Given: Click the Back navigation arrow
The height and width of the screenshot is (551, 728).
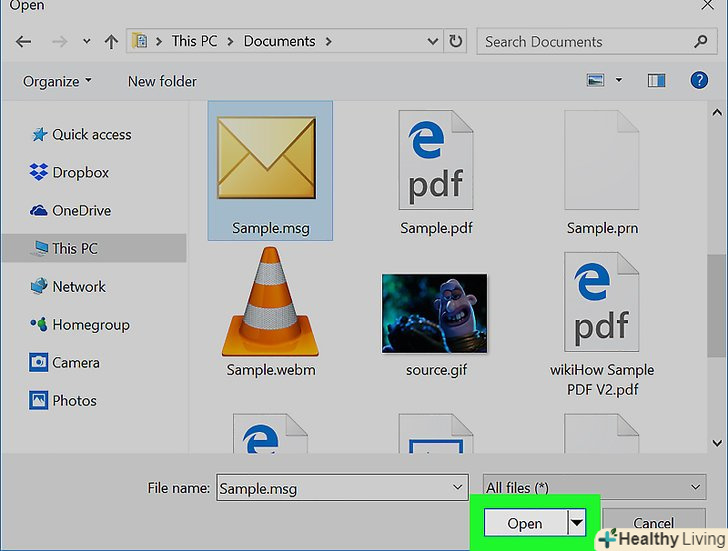Looking at the screenshot, I should coord(24,42).
